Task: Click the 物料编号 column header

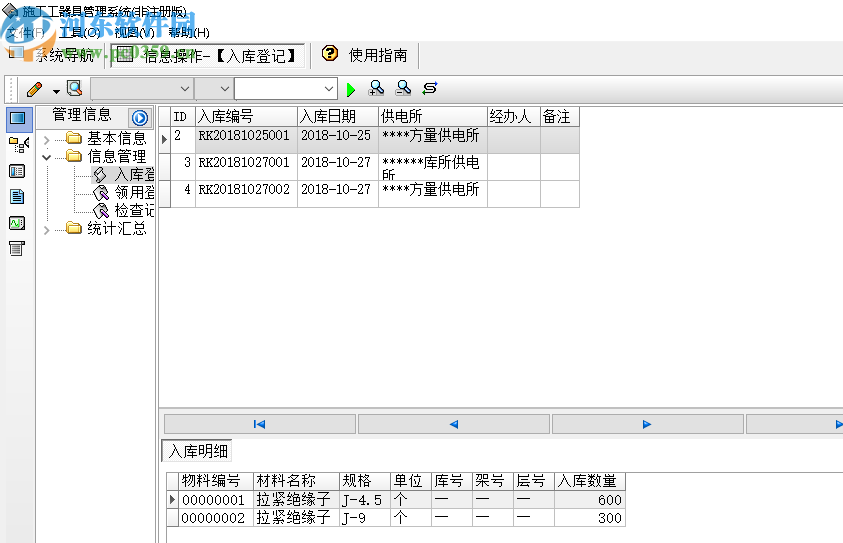Action: coord(216,481)
